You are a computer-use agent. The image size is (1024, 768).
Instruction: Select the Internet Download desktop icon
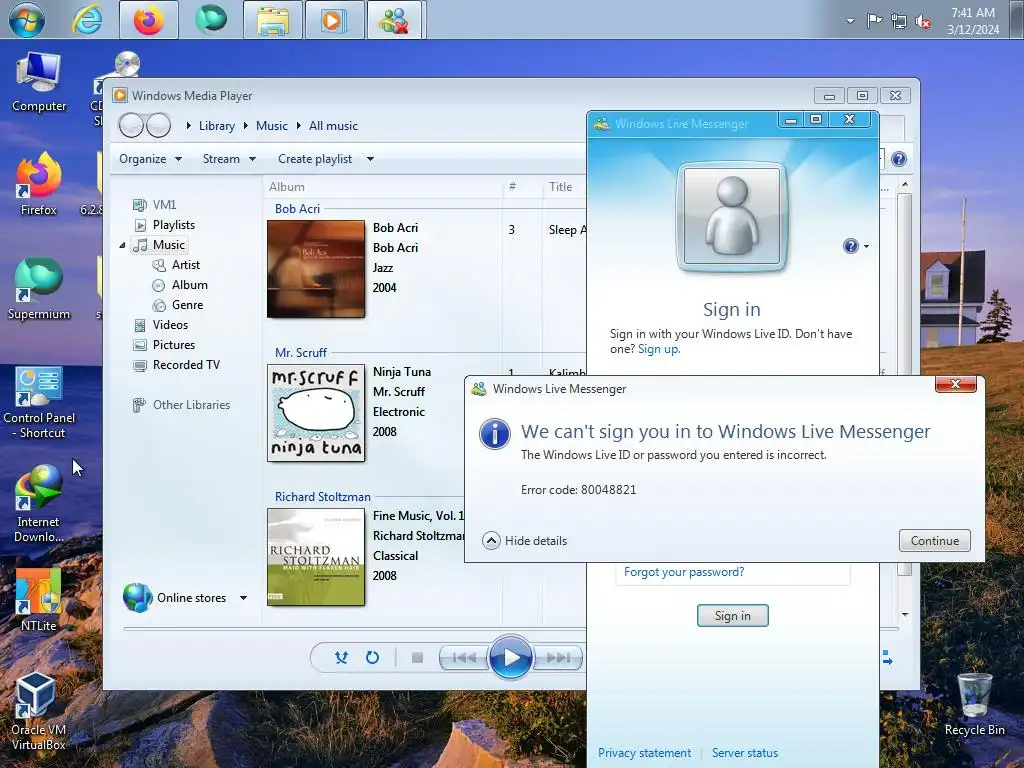coord(39,504)
